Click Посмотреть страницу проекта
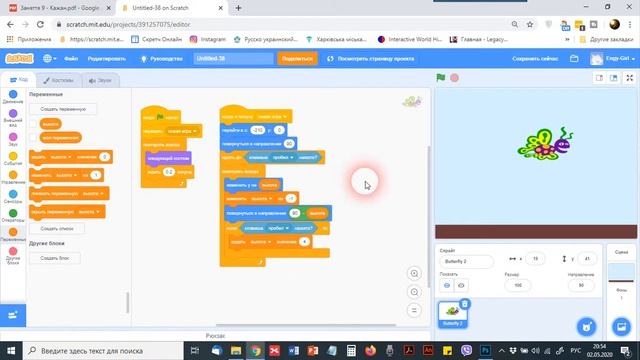This screenshot has width=640, height=360. pyautogui.click(x=371, y=58)
